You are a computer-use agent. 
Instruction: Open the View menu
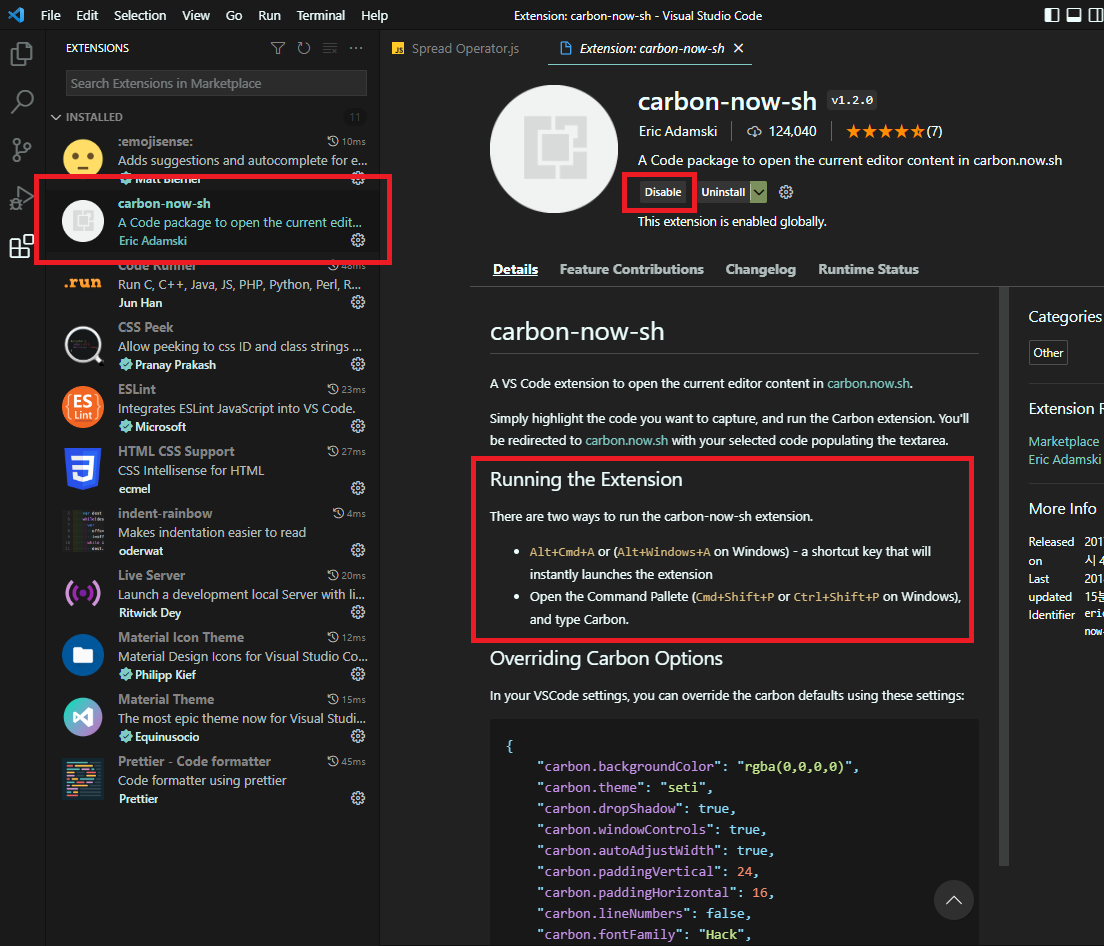[196, 15]
